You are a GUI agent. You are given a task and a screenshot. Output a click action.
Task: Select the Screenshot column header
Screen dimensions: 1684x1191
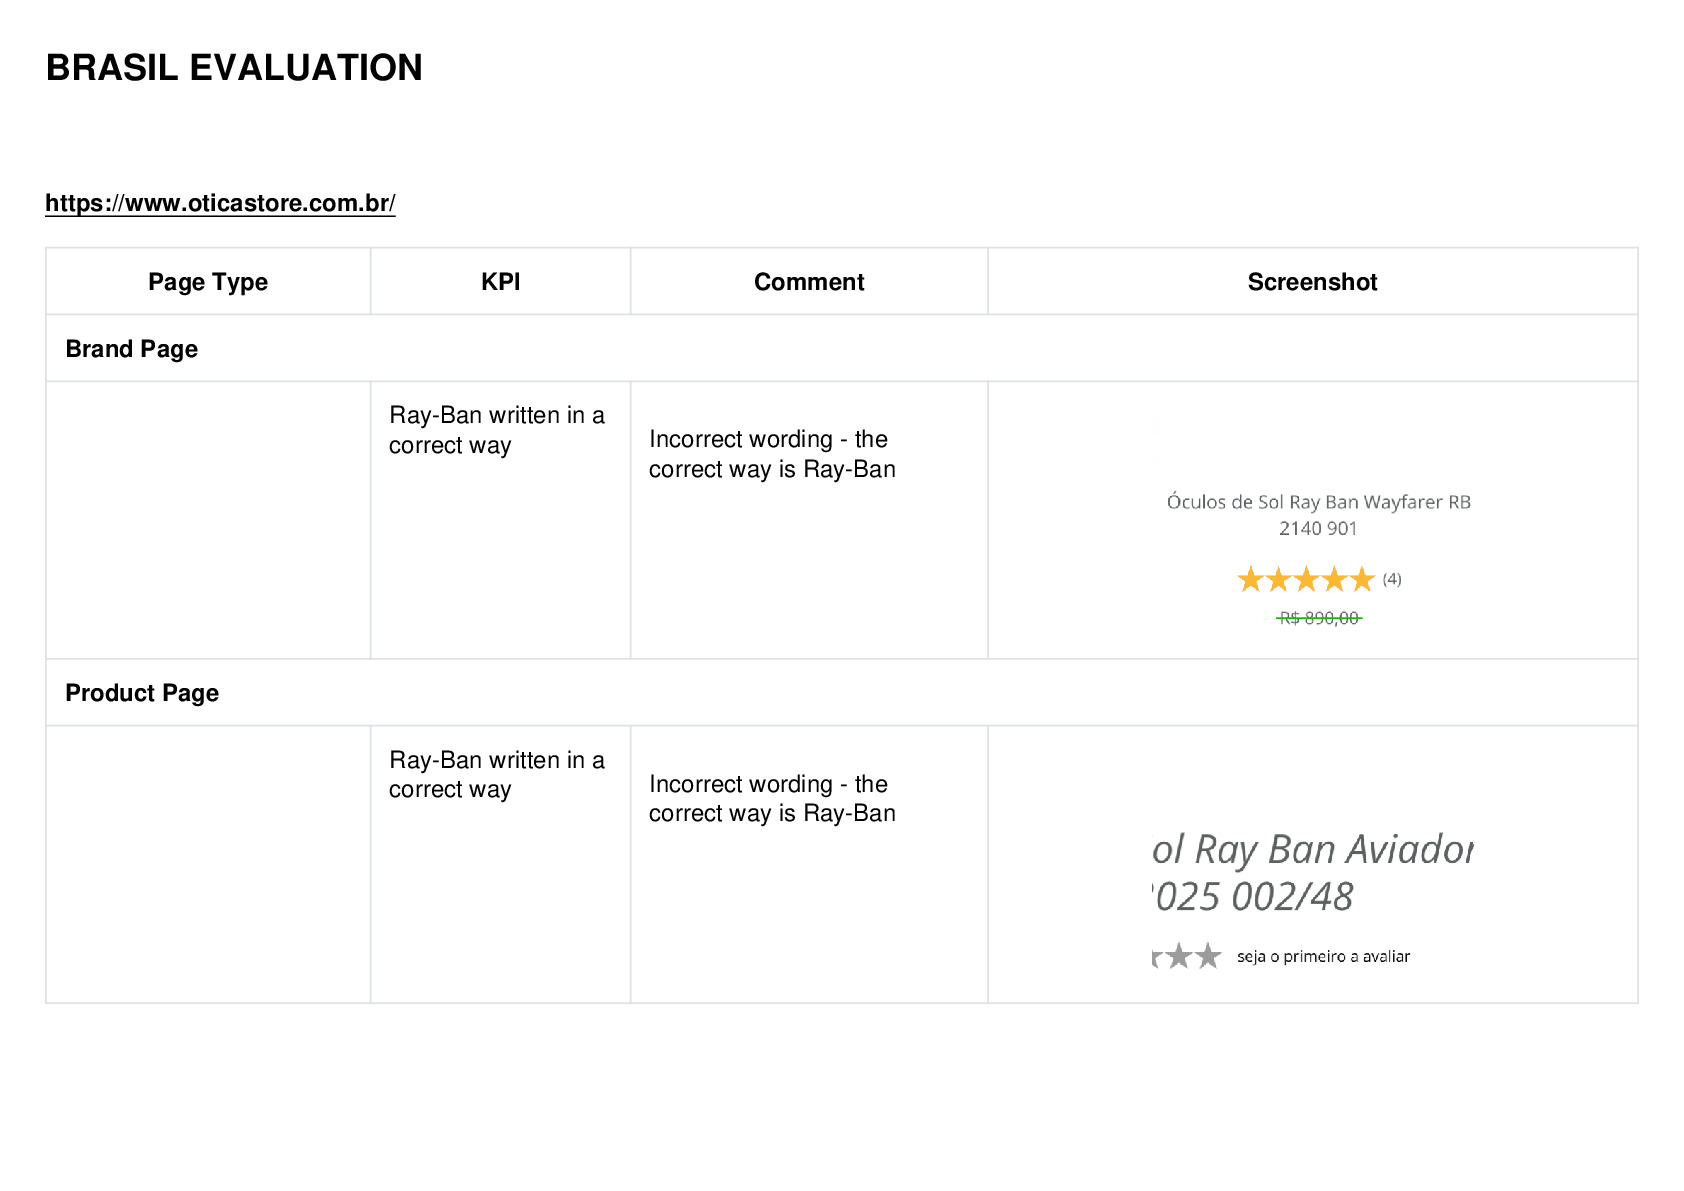coord(1312,282)
